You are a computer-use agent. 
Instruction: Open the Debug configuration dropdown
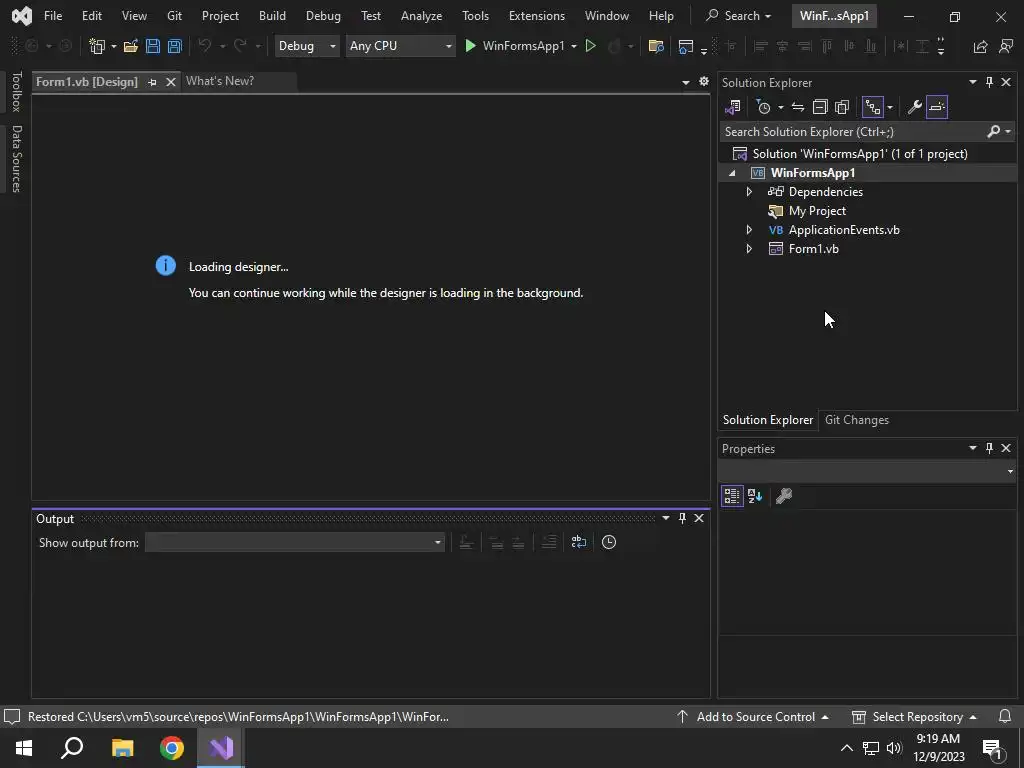(x=332, y=46)
